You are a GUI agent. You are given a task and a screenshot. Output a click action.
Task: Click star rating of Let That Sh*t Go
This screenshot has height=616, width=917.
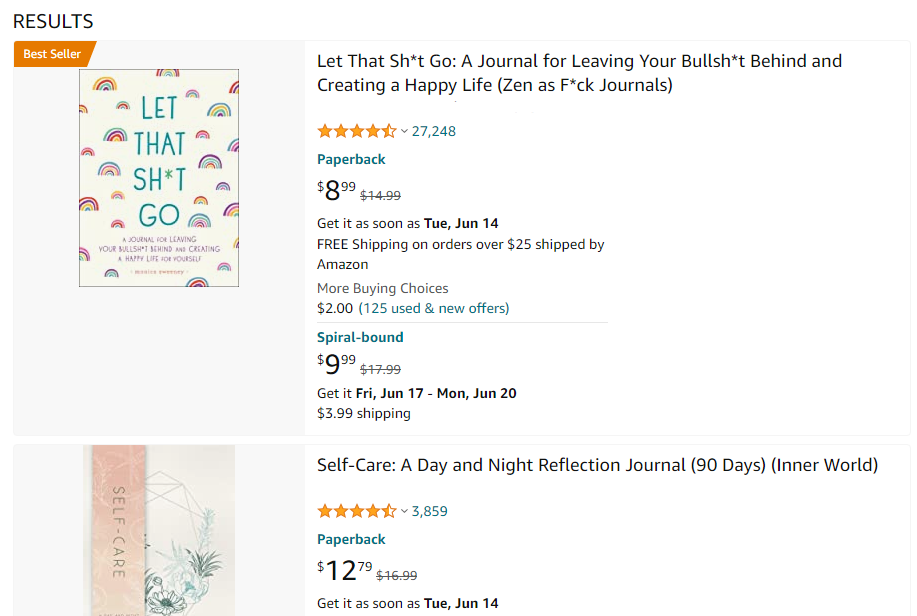click(356, 131)
